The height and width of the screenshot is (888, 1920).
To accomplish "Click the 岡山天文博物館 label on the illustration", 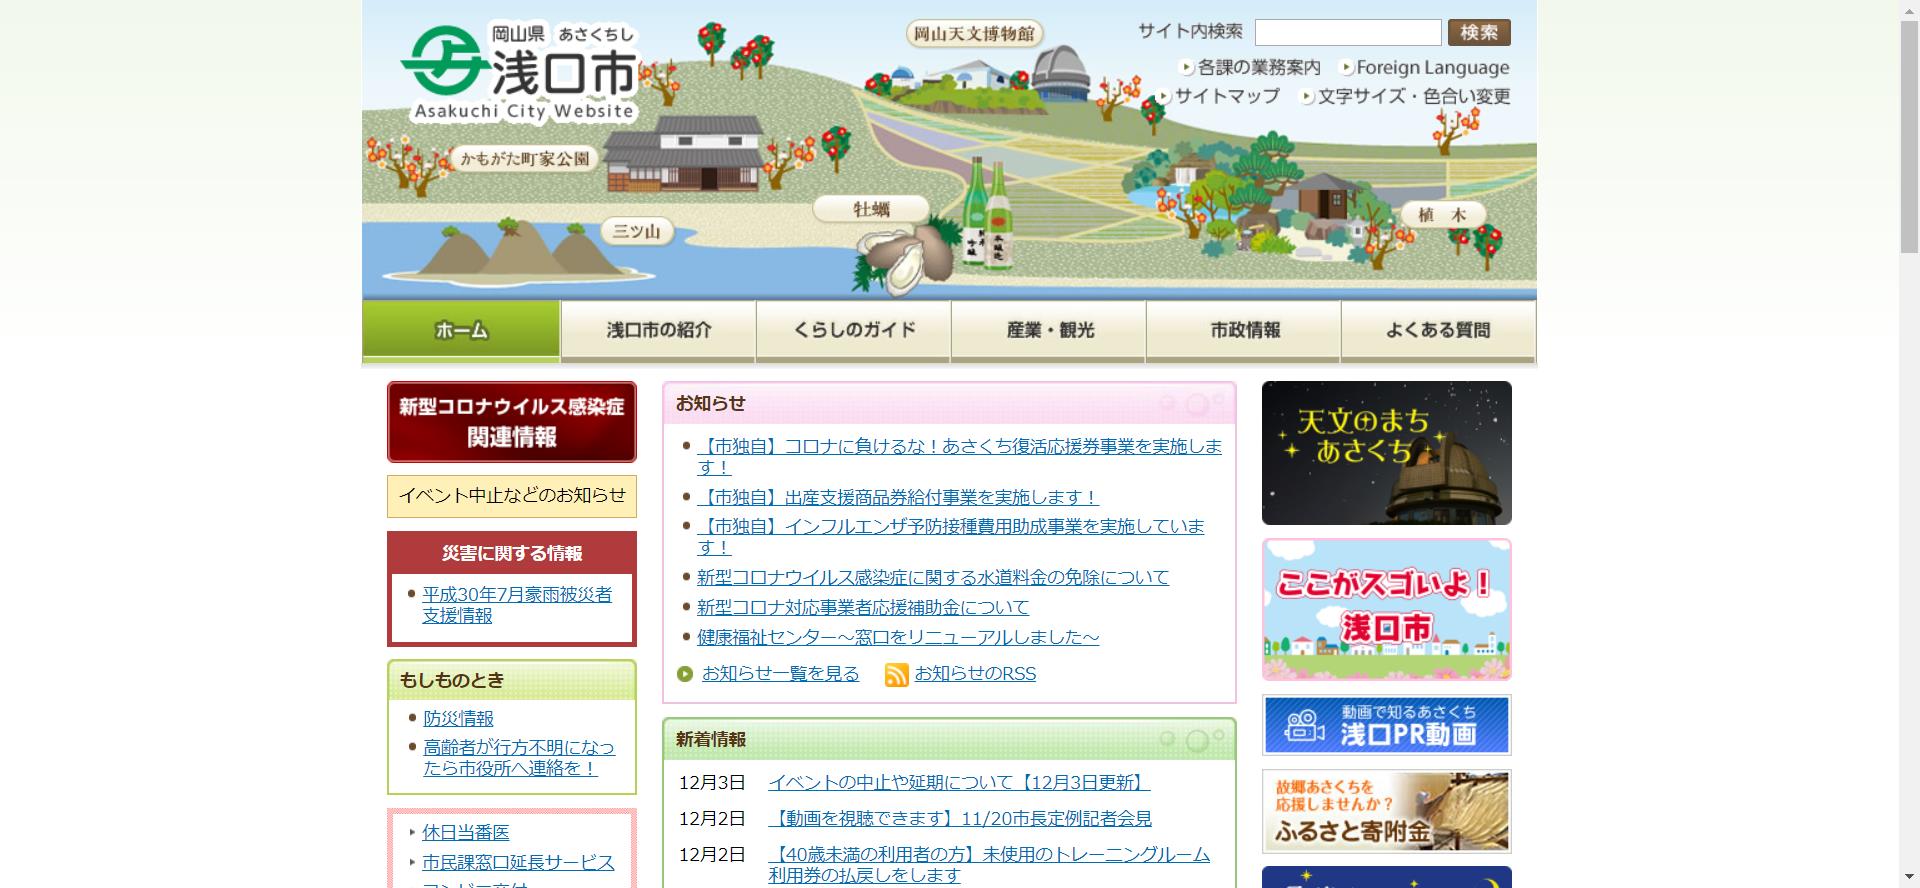I will click(x=974, y=34).
